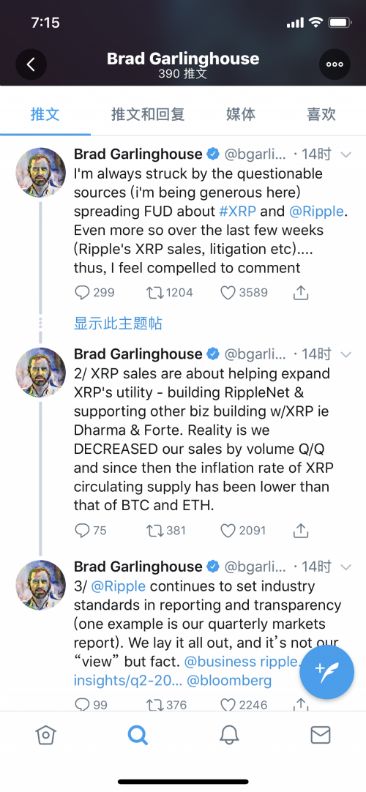Switch to 推文和回复 tab
Screen dimensions: 366x792
(x=148, y=114)
